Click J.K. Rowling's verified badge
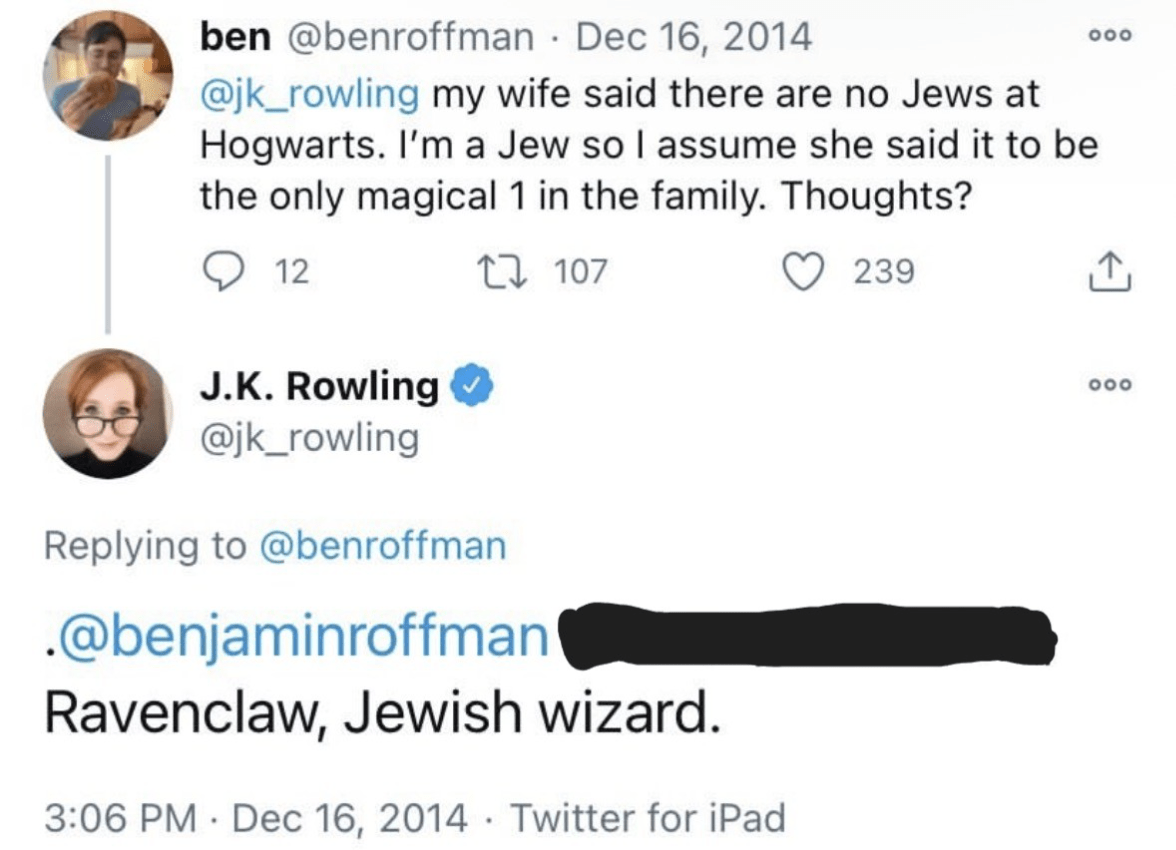1176x850 pixels. (x=471, y=386)
